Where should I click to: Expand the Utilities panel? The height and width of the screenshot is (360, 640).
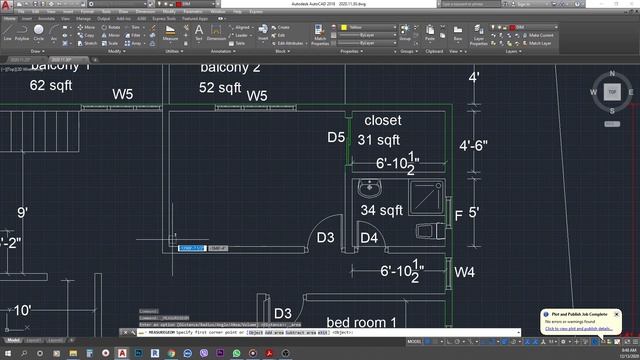click(174, 51)
